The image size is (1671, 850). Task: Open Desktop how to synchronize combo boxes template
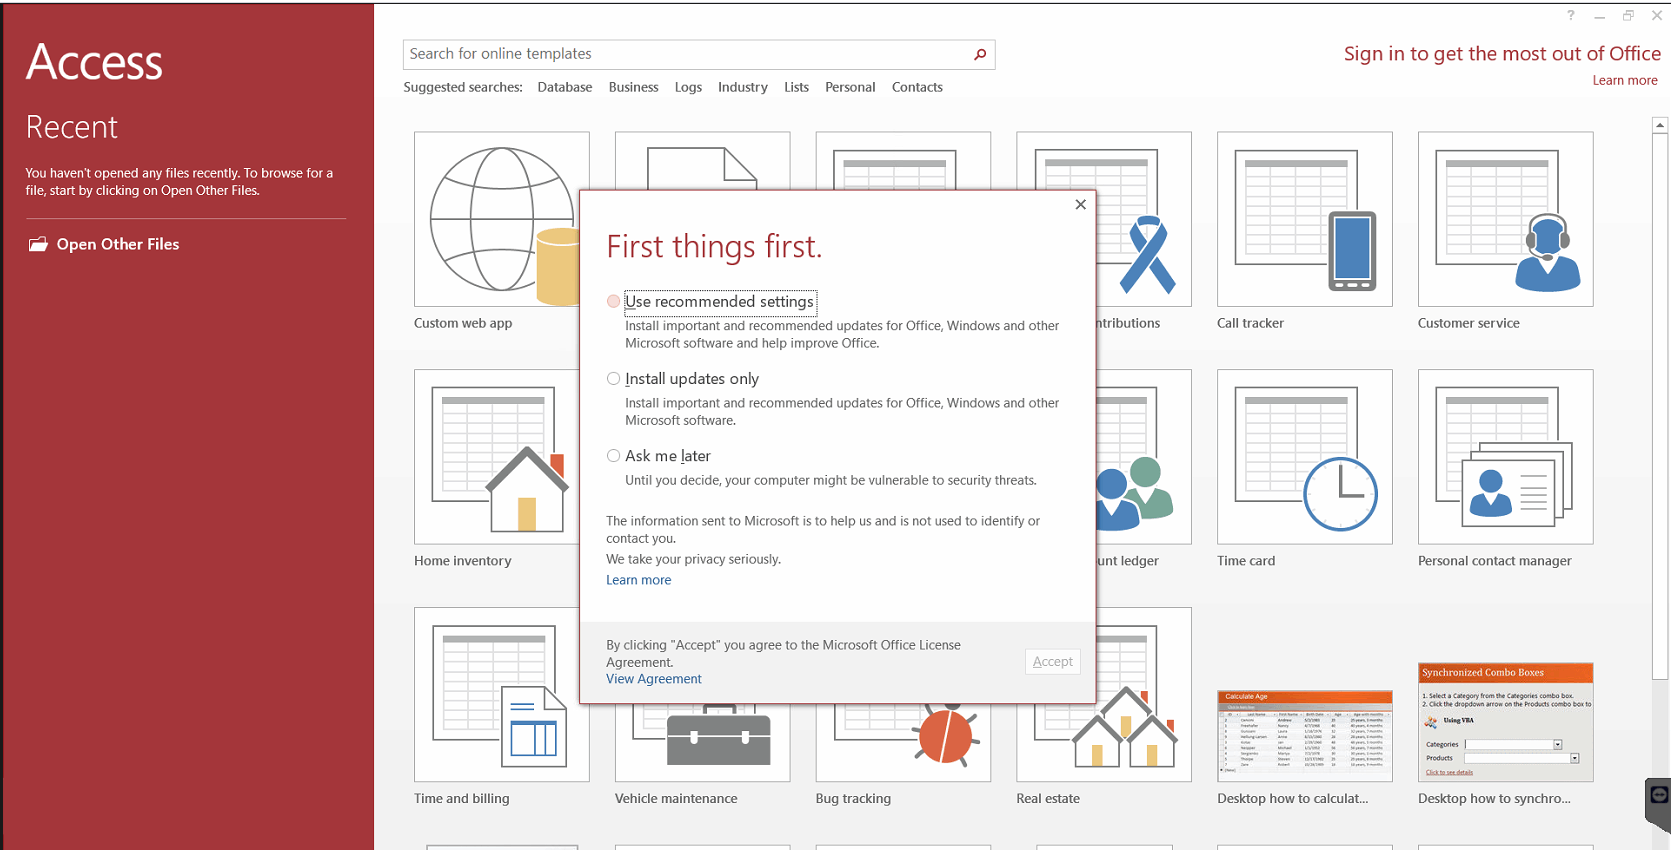pyautogui.click(x=1505, y=722)
